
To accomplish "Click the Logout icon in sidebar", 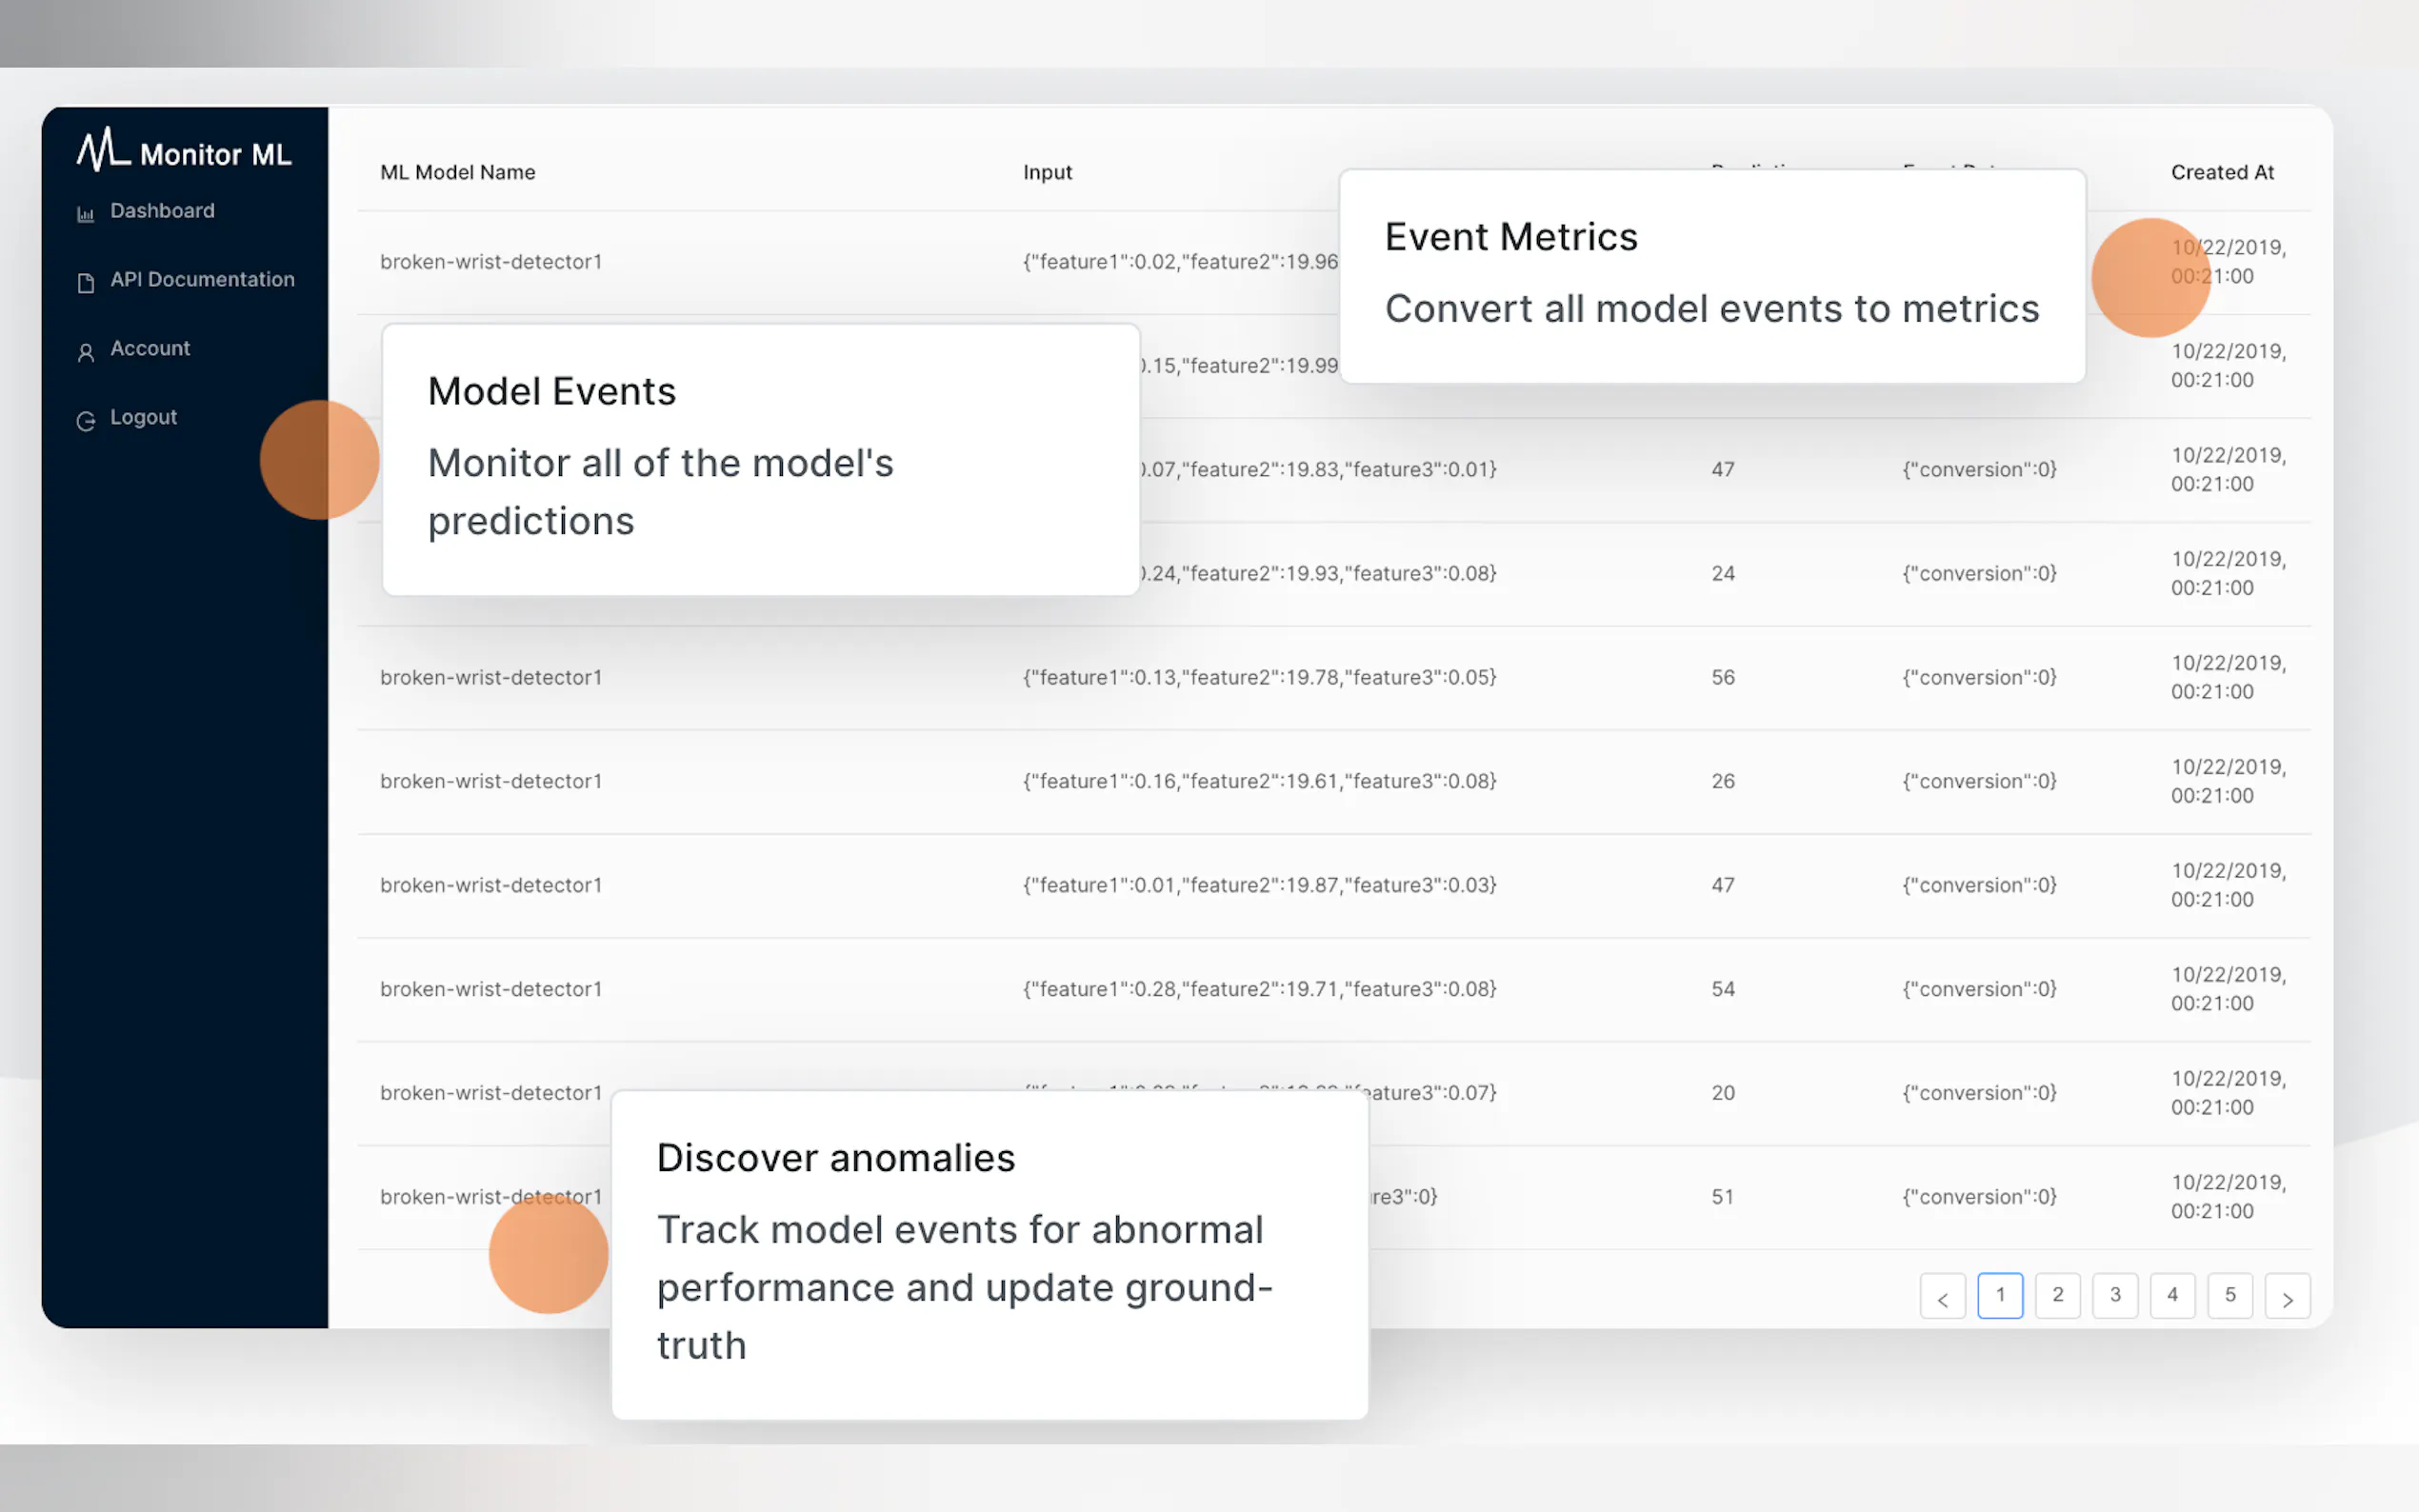I will [86, 421].
